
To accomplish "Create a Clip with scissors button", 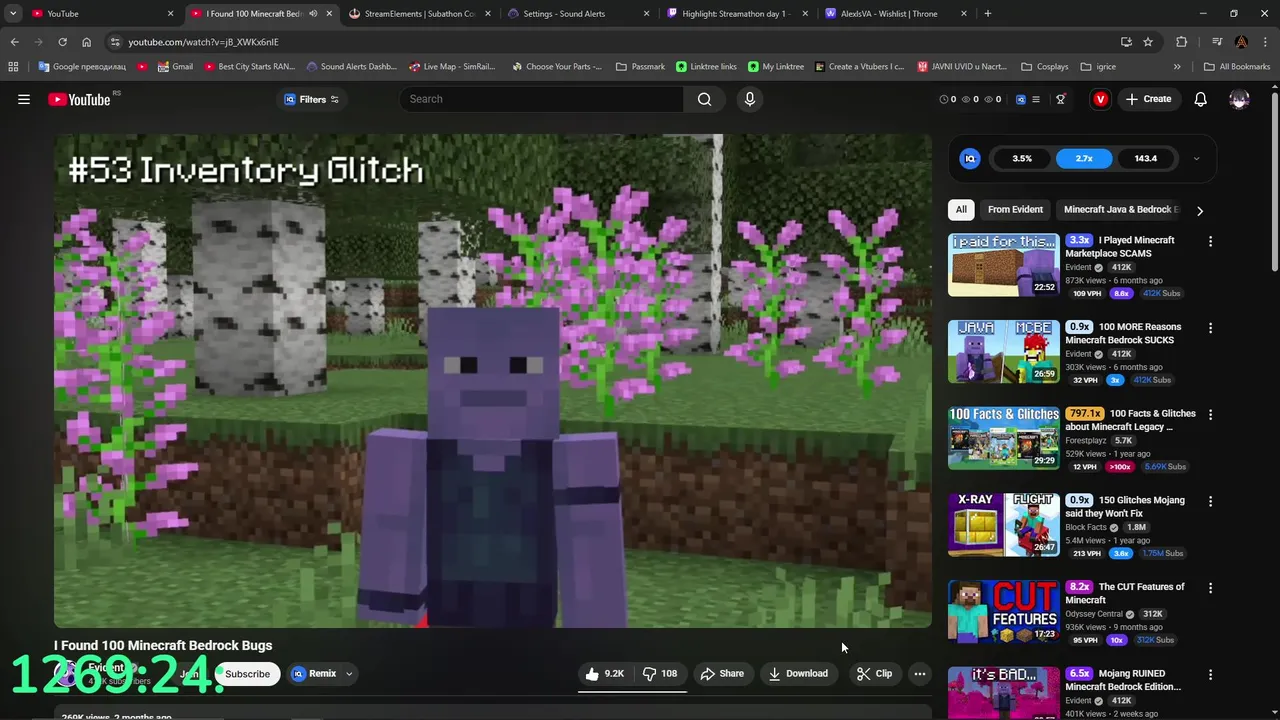I will pyautogui.click(x=875, y=674).
